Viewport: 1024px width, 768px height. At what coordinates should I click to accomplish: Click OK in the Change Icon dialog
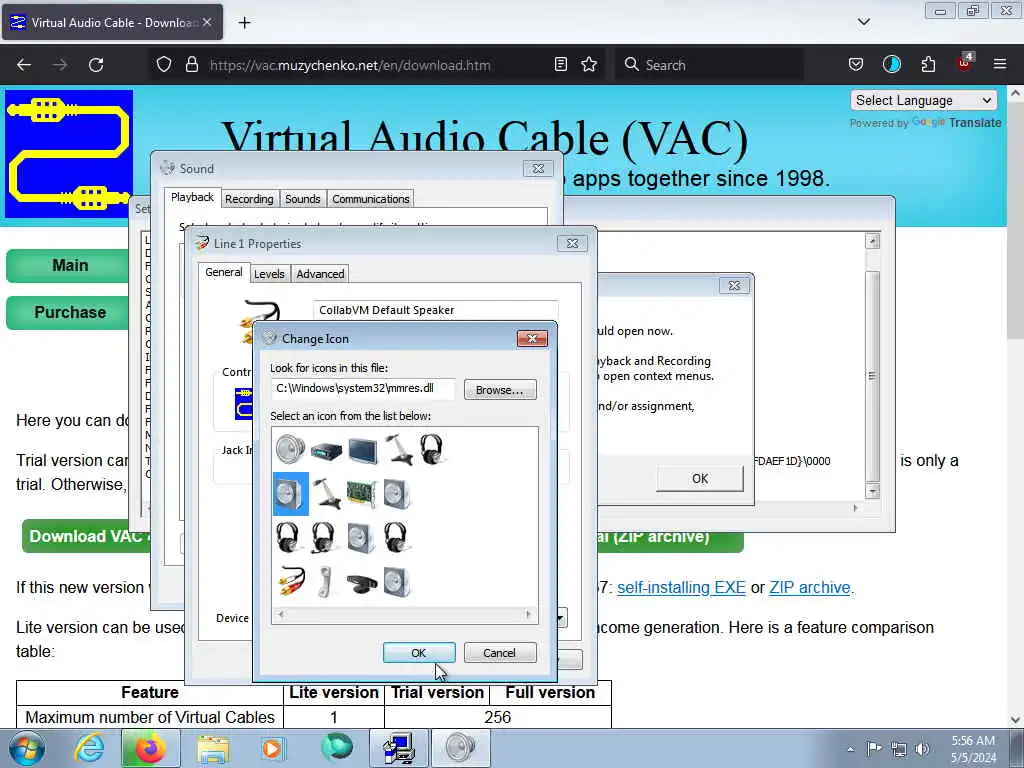419,652
